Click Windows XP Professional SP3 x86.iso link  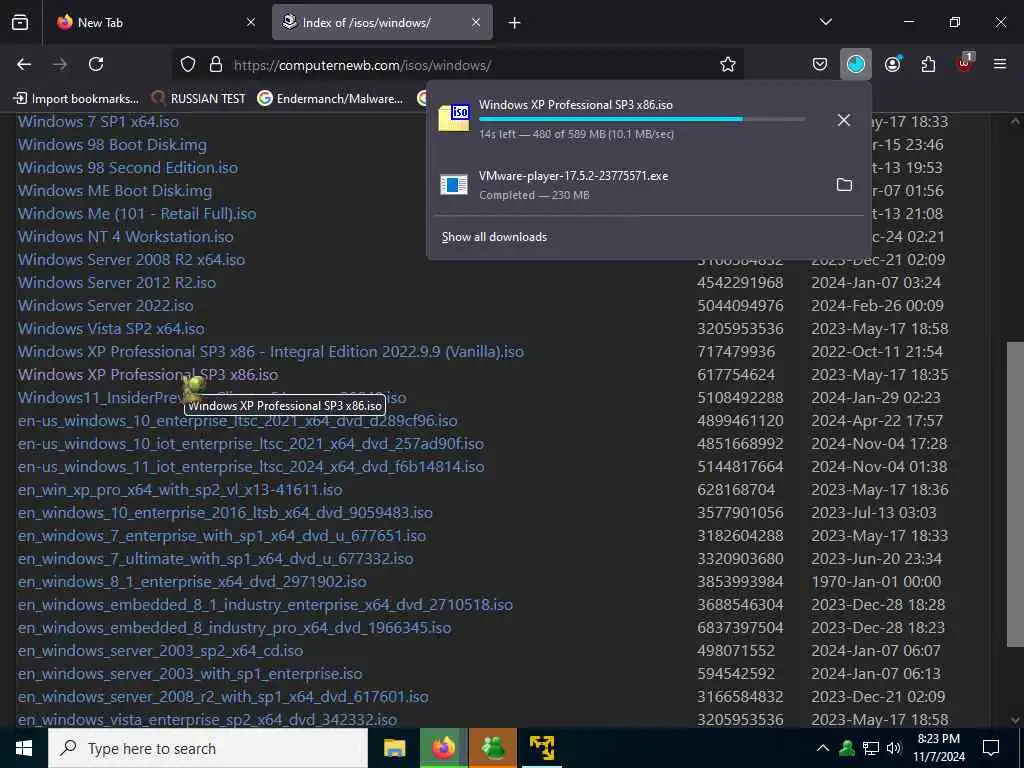[x=148, y=375]
